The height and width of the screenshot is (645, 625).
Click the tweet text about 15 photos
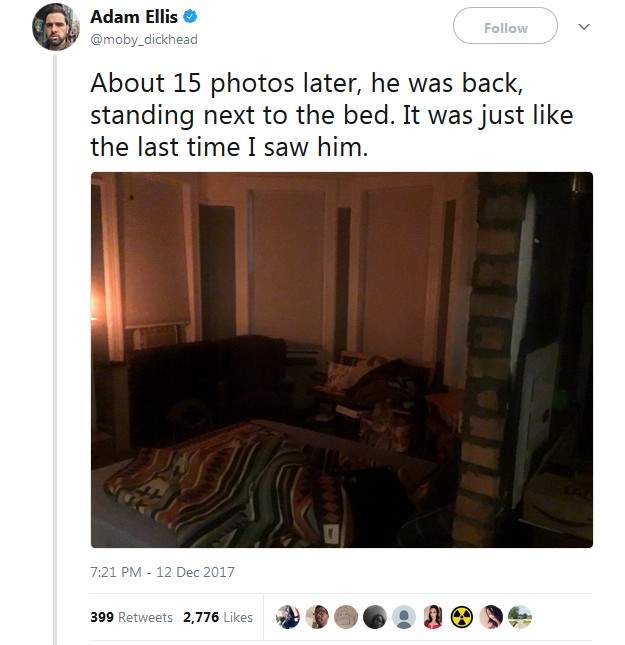click(332, 115)
